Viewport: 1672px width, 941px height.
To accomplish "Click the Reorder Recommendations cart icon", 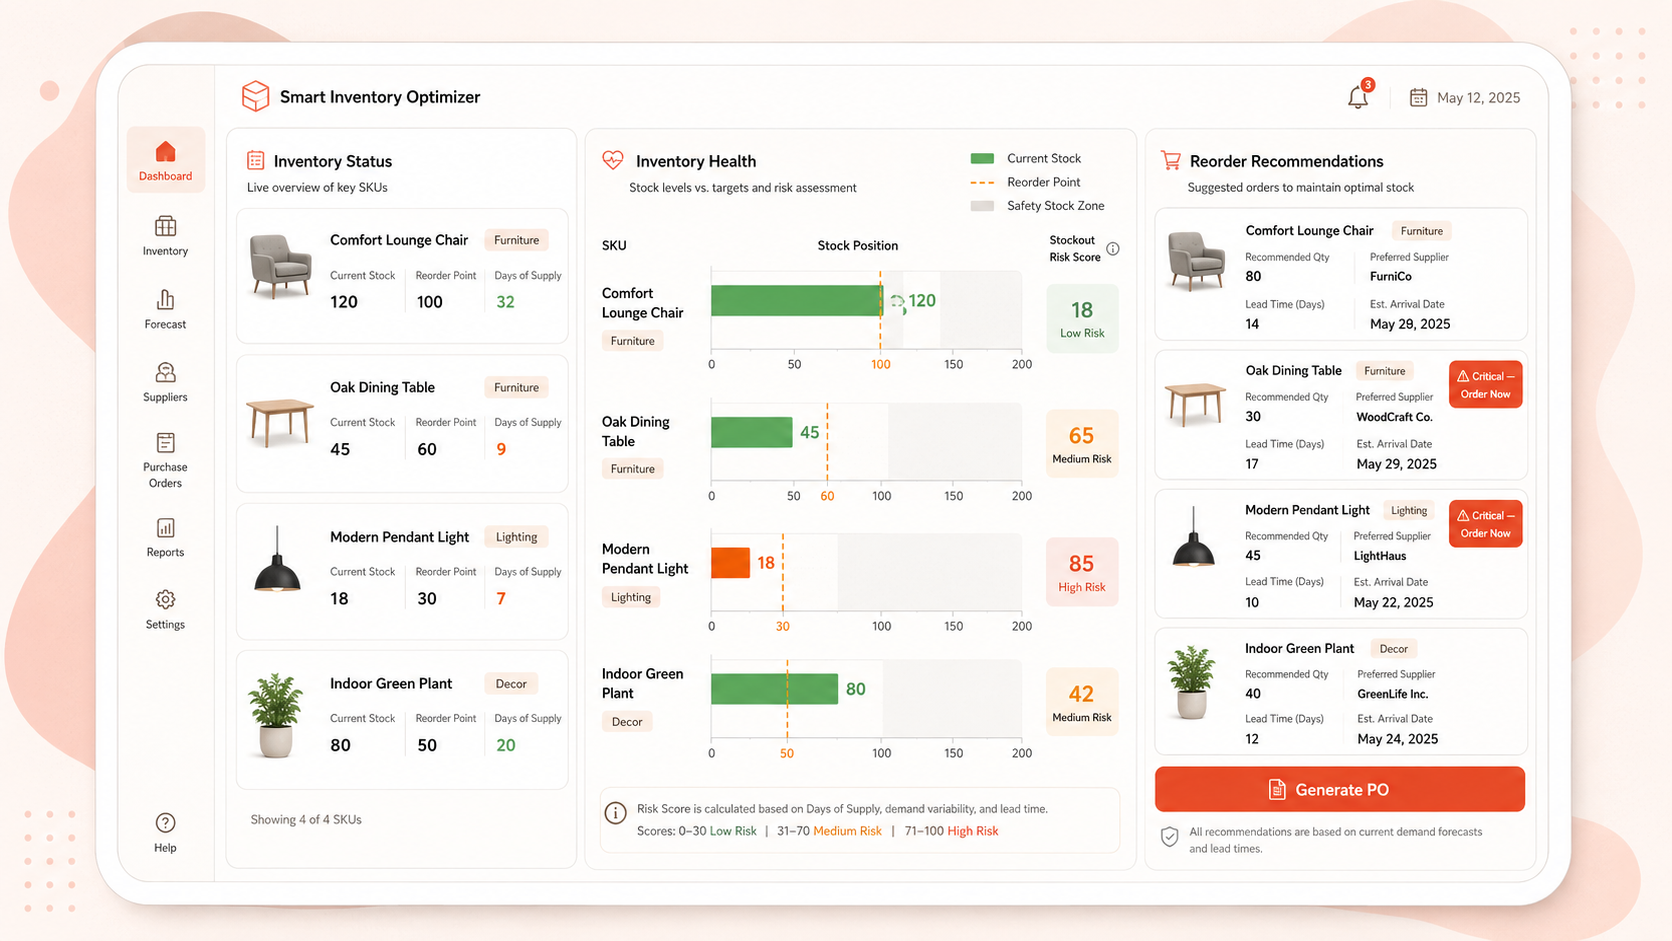I will (1170, 160).
